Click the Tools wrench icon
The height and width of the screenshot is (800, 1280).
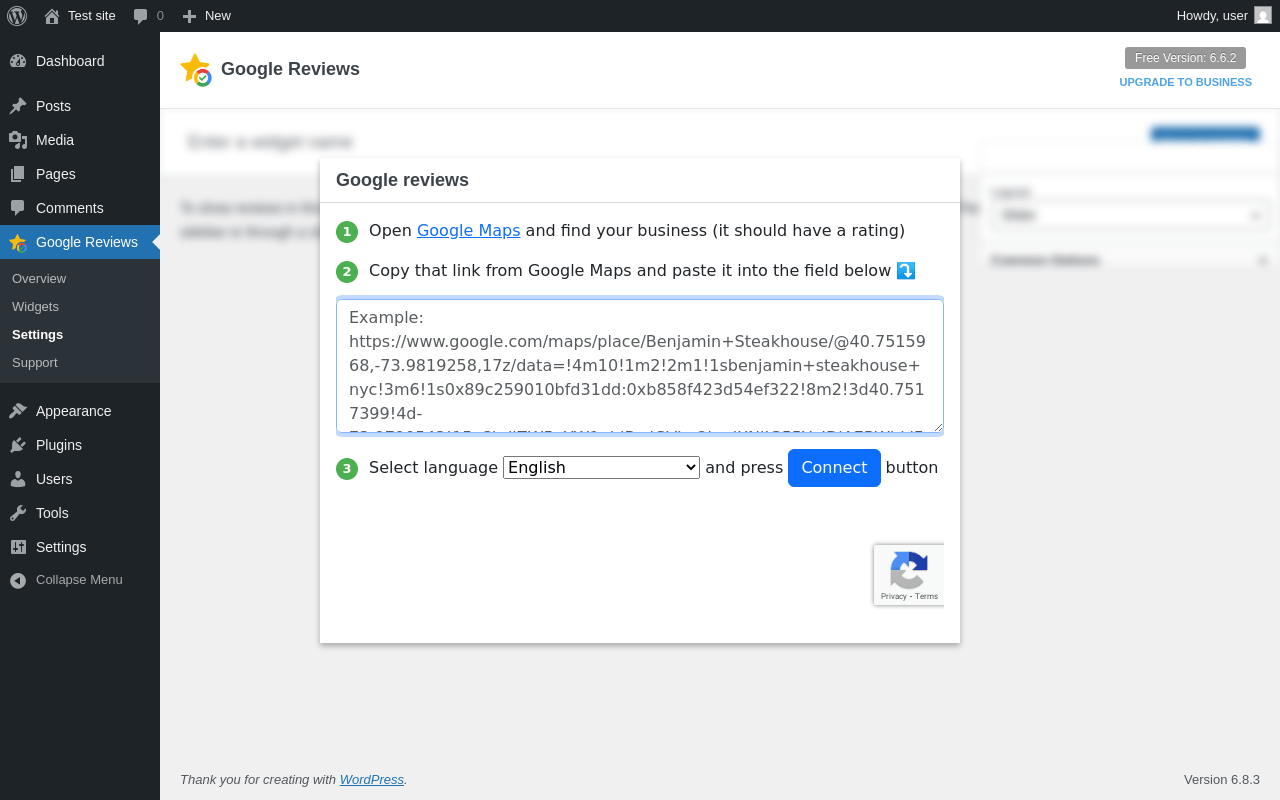pyautogui.click(x=18, y=513)
